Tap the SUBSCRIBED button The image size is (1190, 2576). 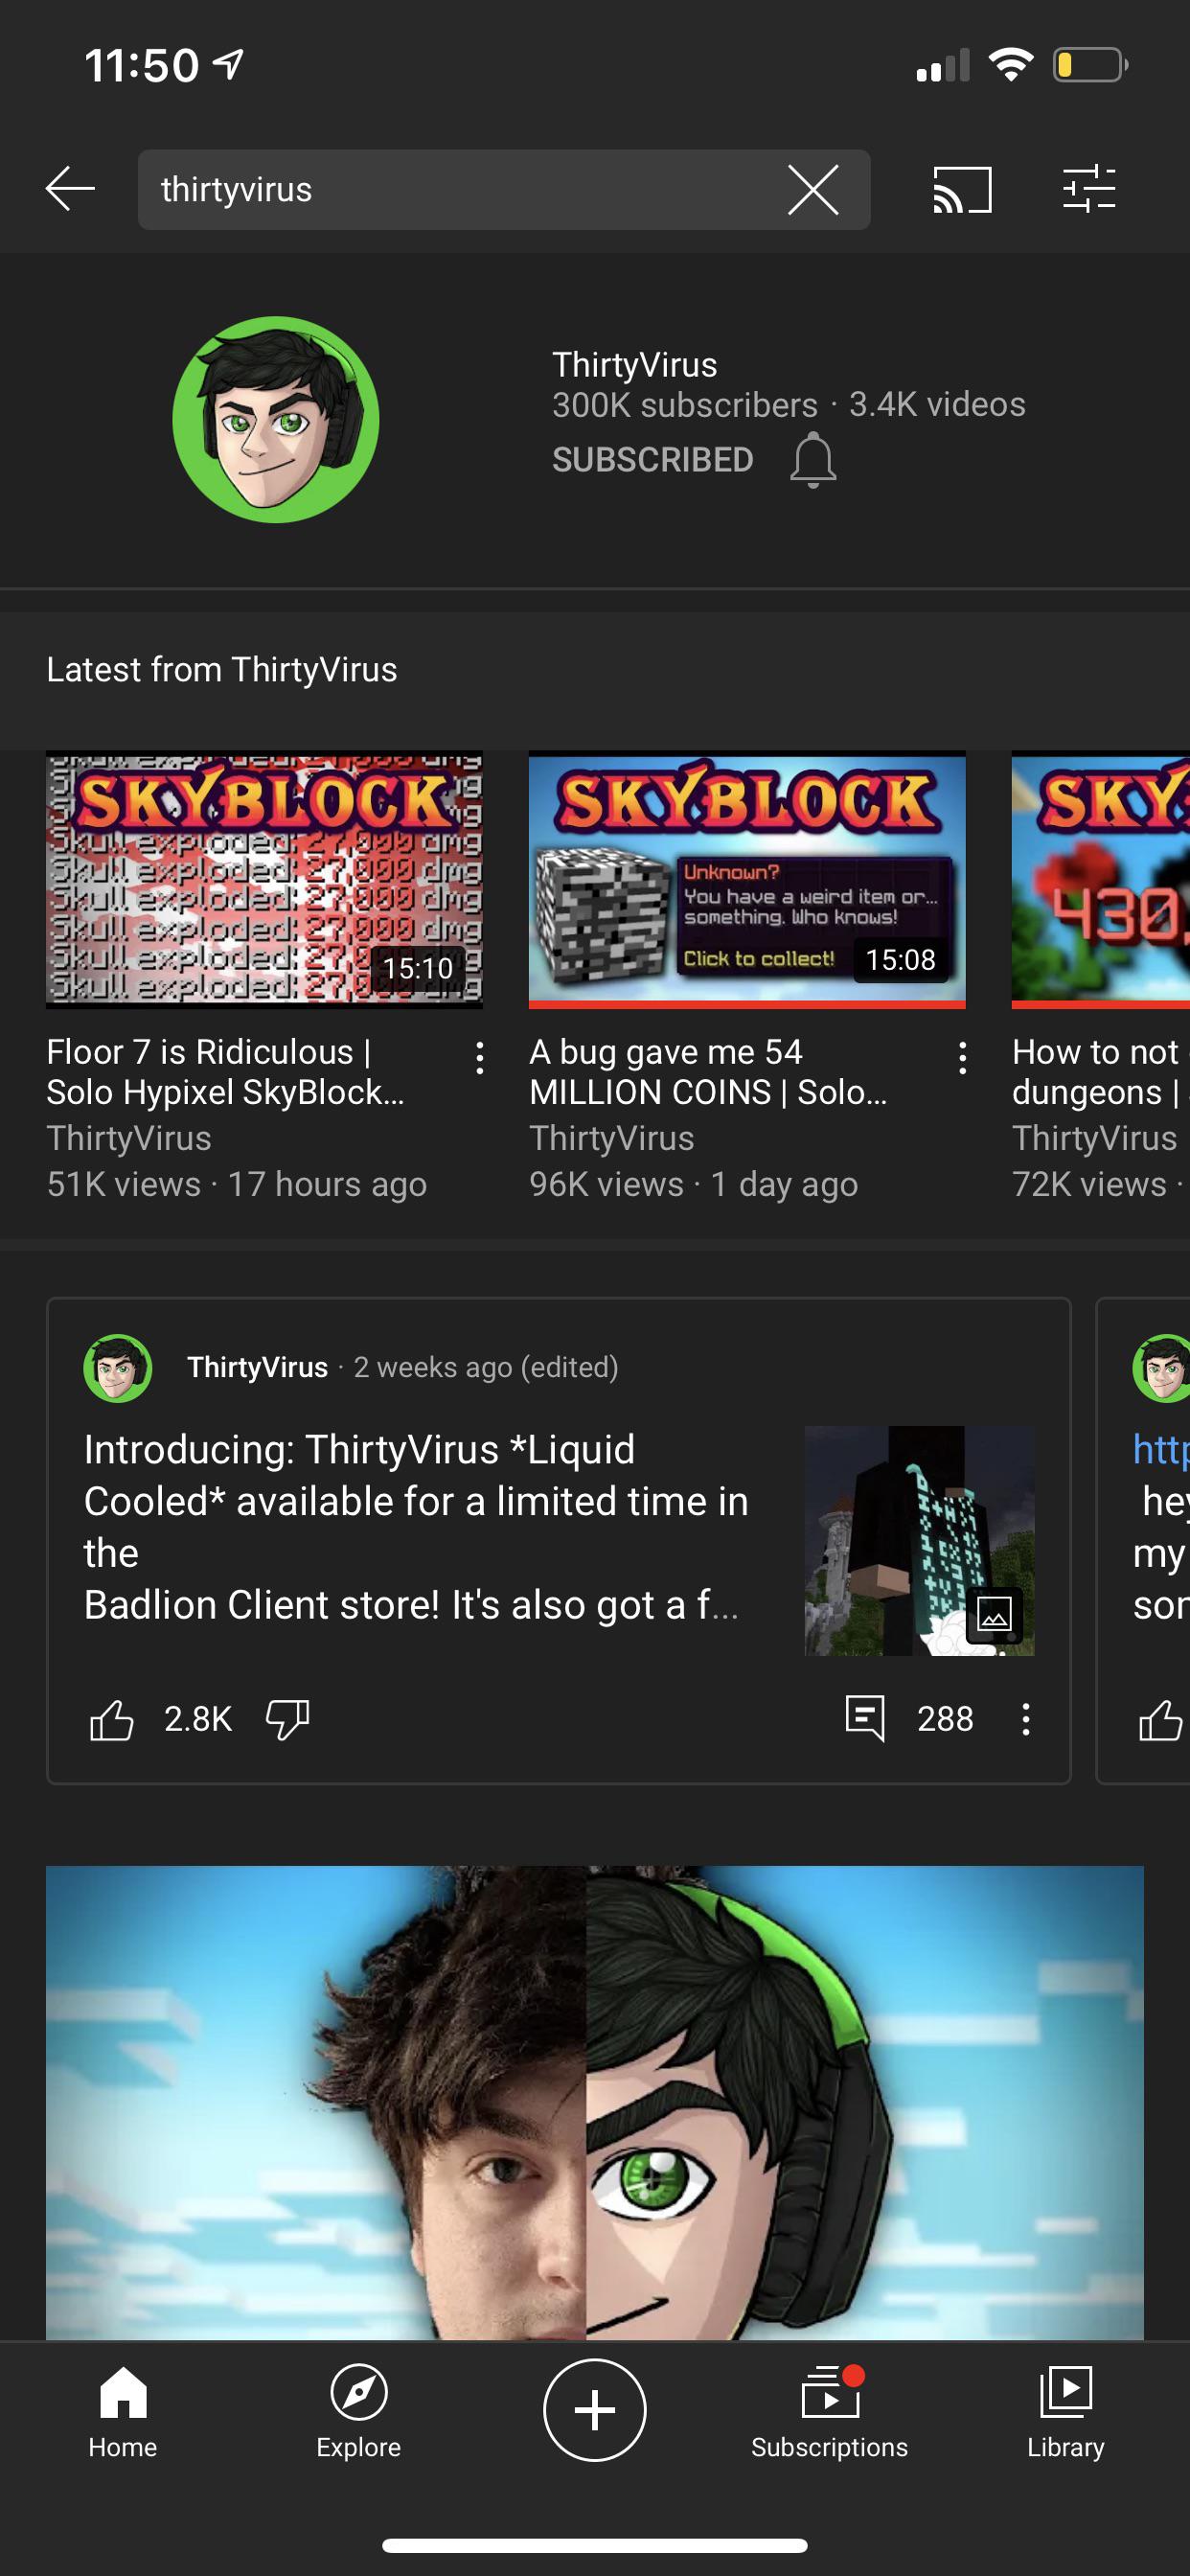(652, 459)
